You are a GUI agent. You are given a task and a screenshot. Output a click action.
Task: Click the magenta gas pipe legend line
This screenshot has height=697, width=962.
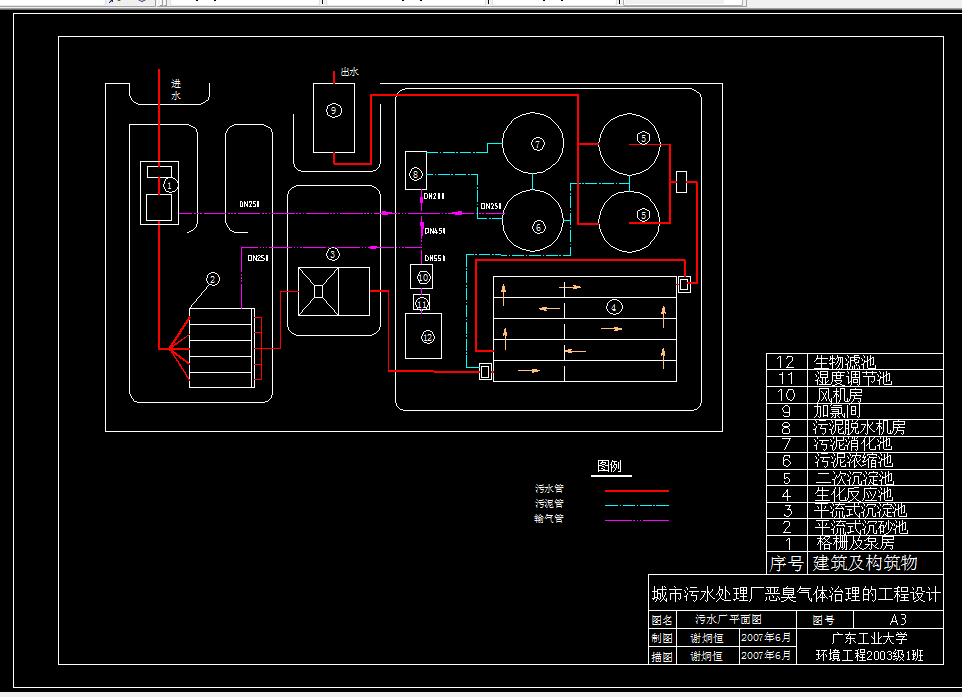pos(637,520)
